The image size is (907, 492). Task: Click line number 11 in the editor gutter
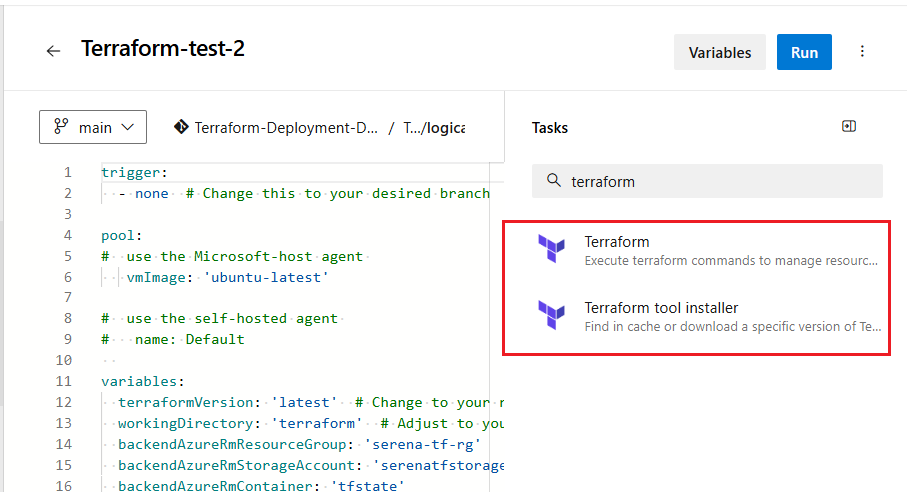pos(64,381)
